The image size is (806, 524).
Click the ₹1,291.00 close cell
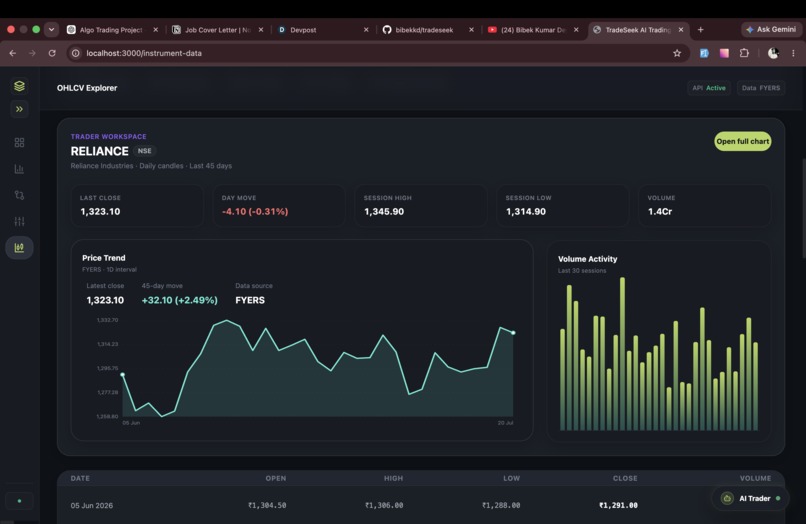(x=618, y=505)
